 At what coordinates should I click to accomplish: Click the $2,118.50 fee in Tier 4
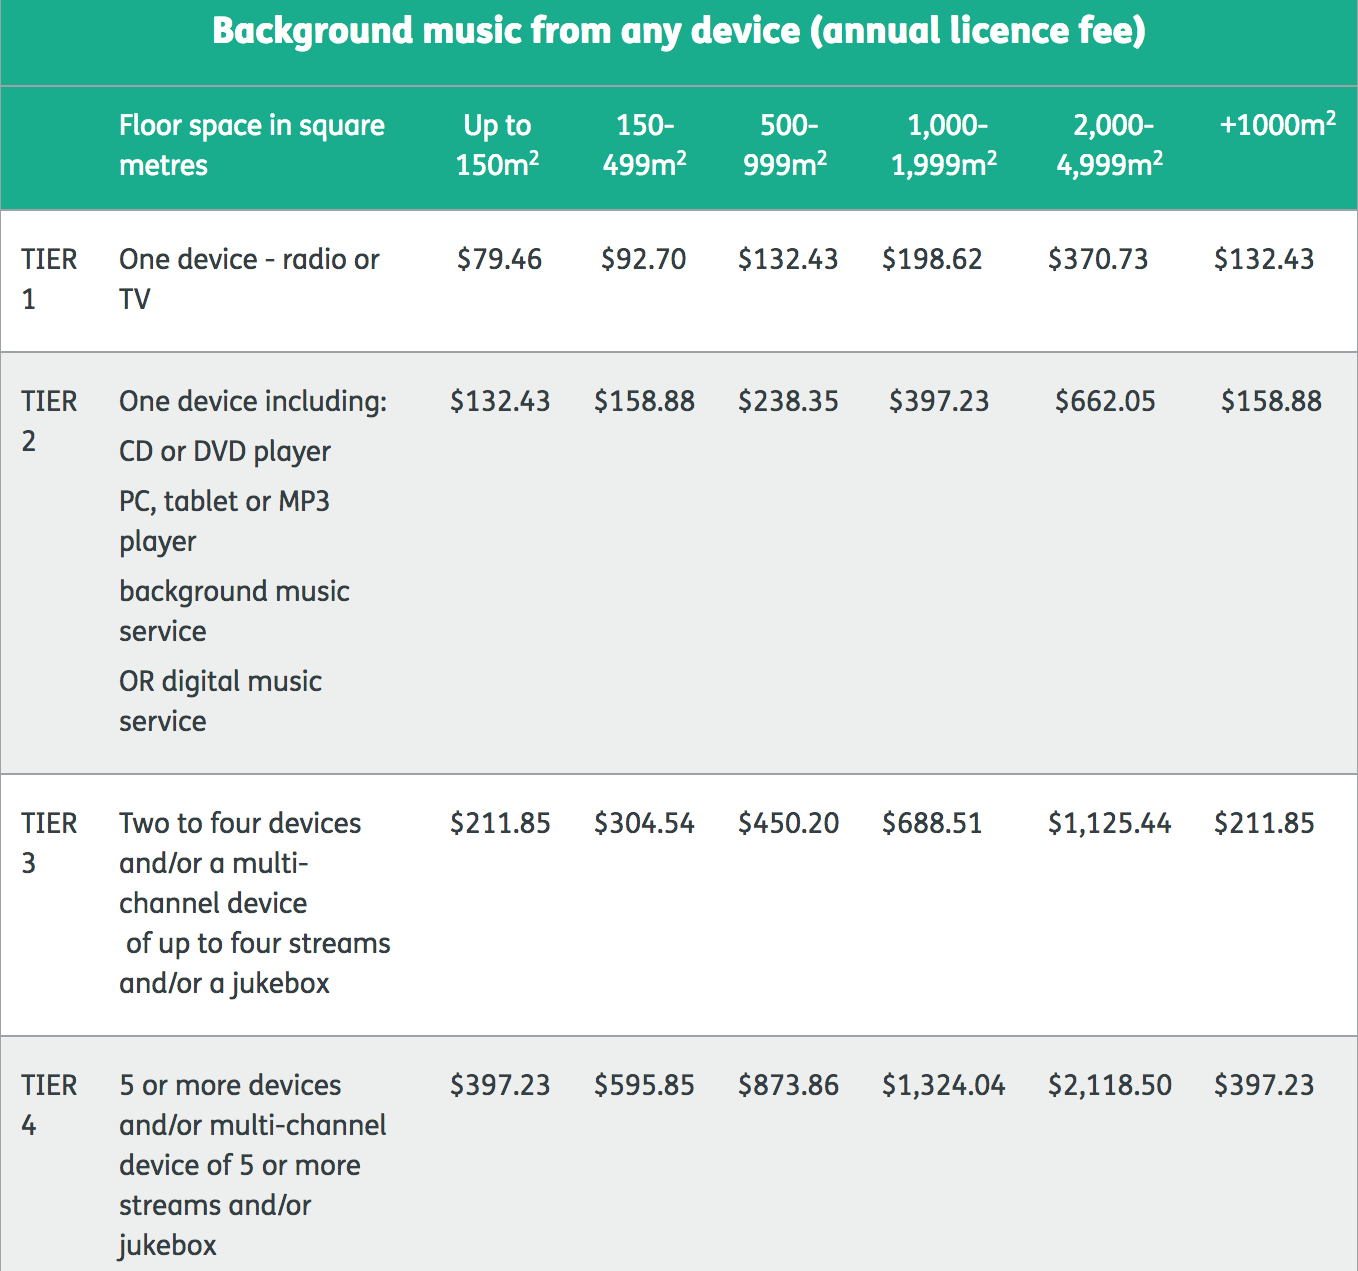coord(1109,1086)
